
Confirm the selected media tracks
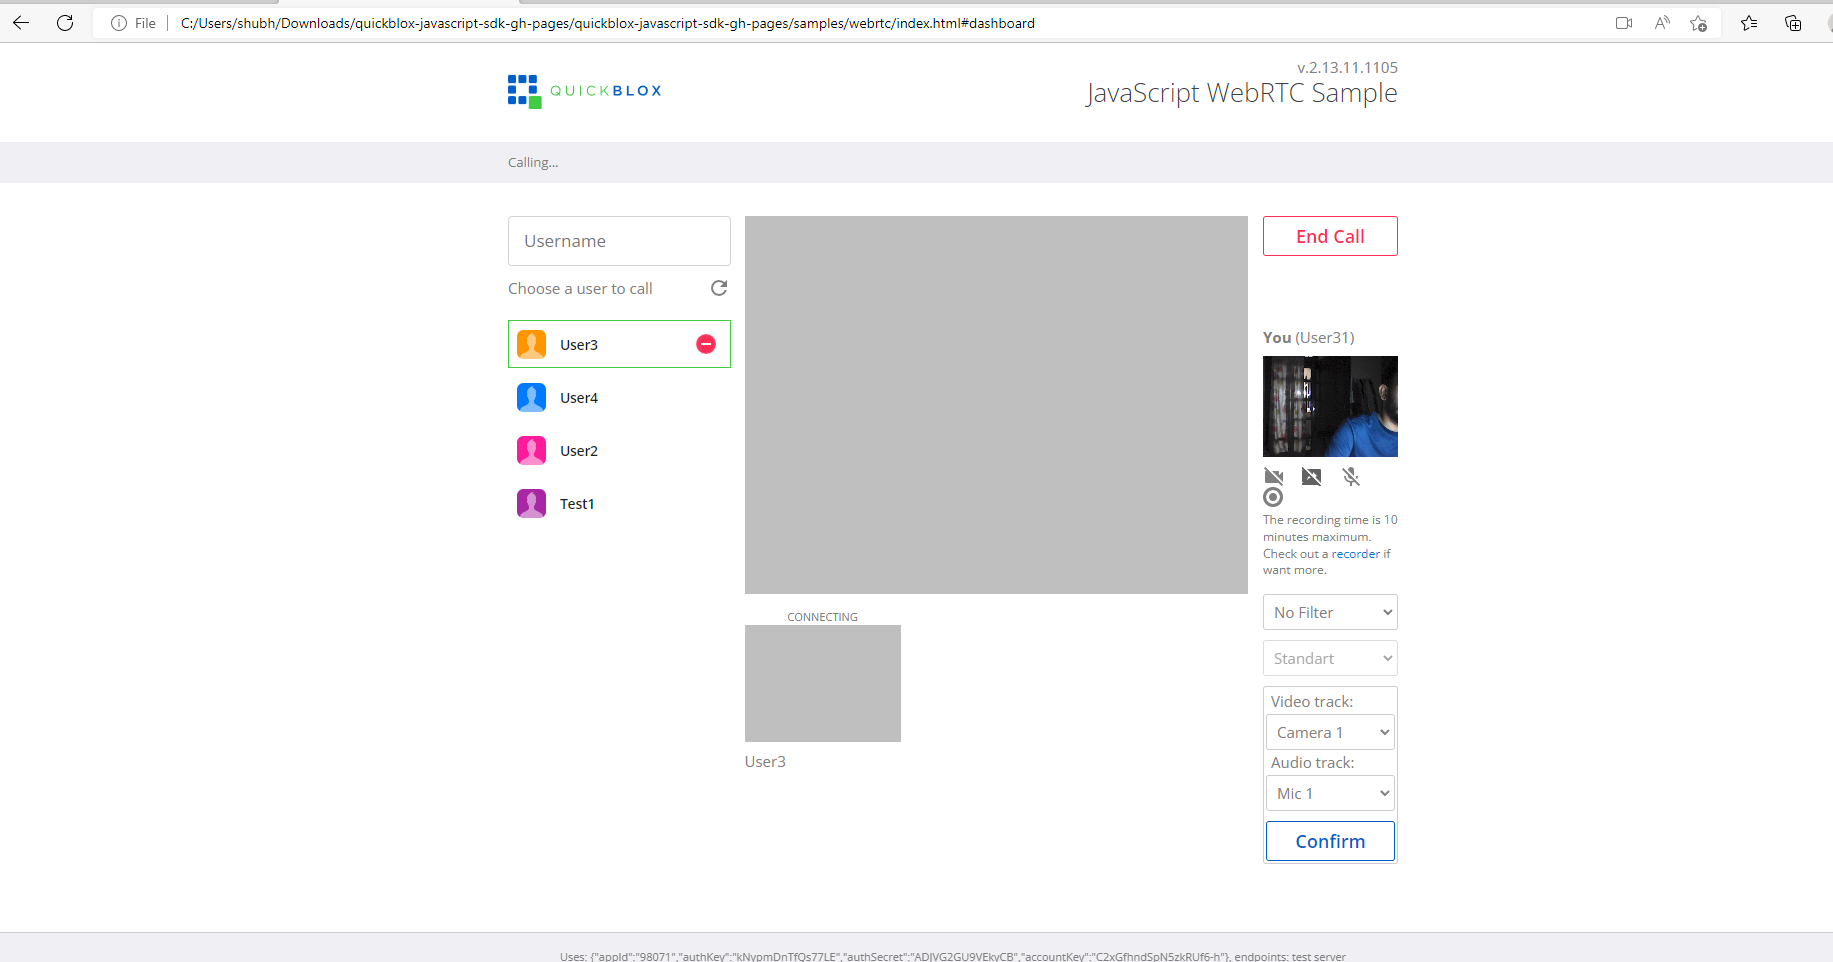pyautogui.click(x=1330, y=841)
